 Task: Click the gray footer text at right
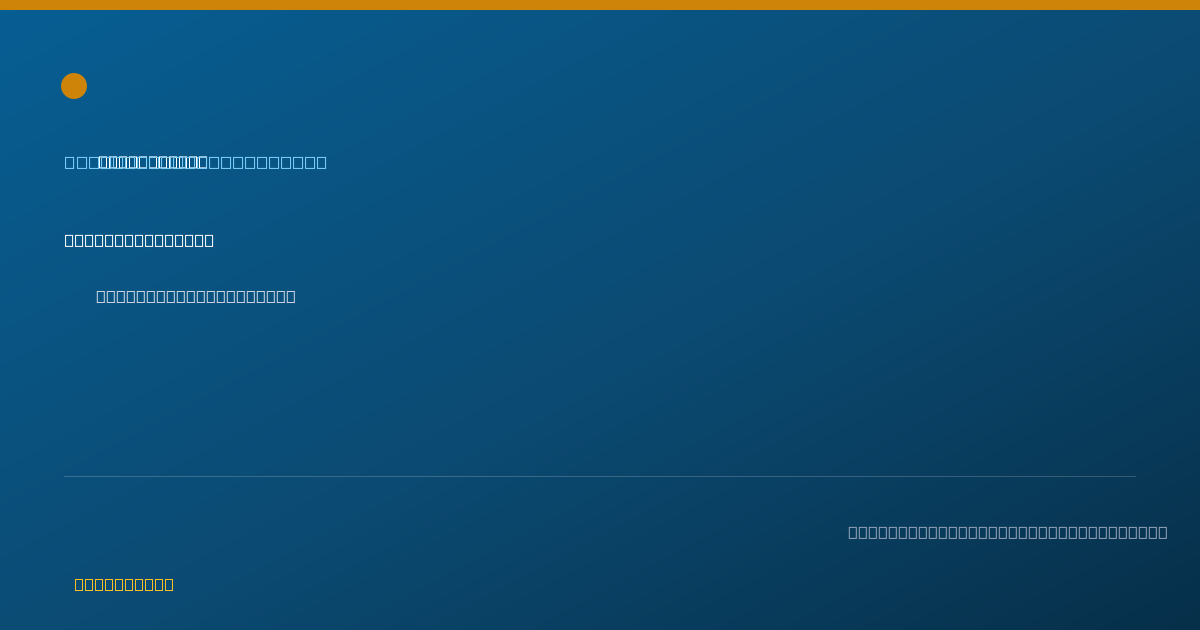[1008, 532]
